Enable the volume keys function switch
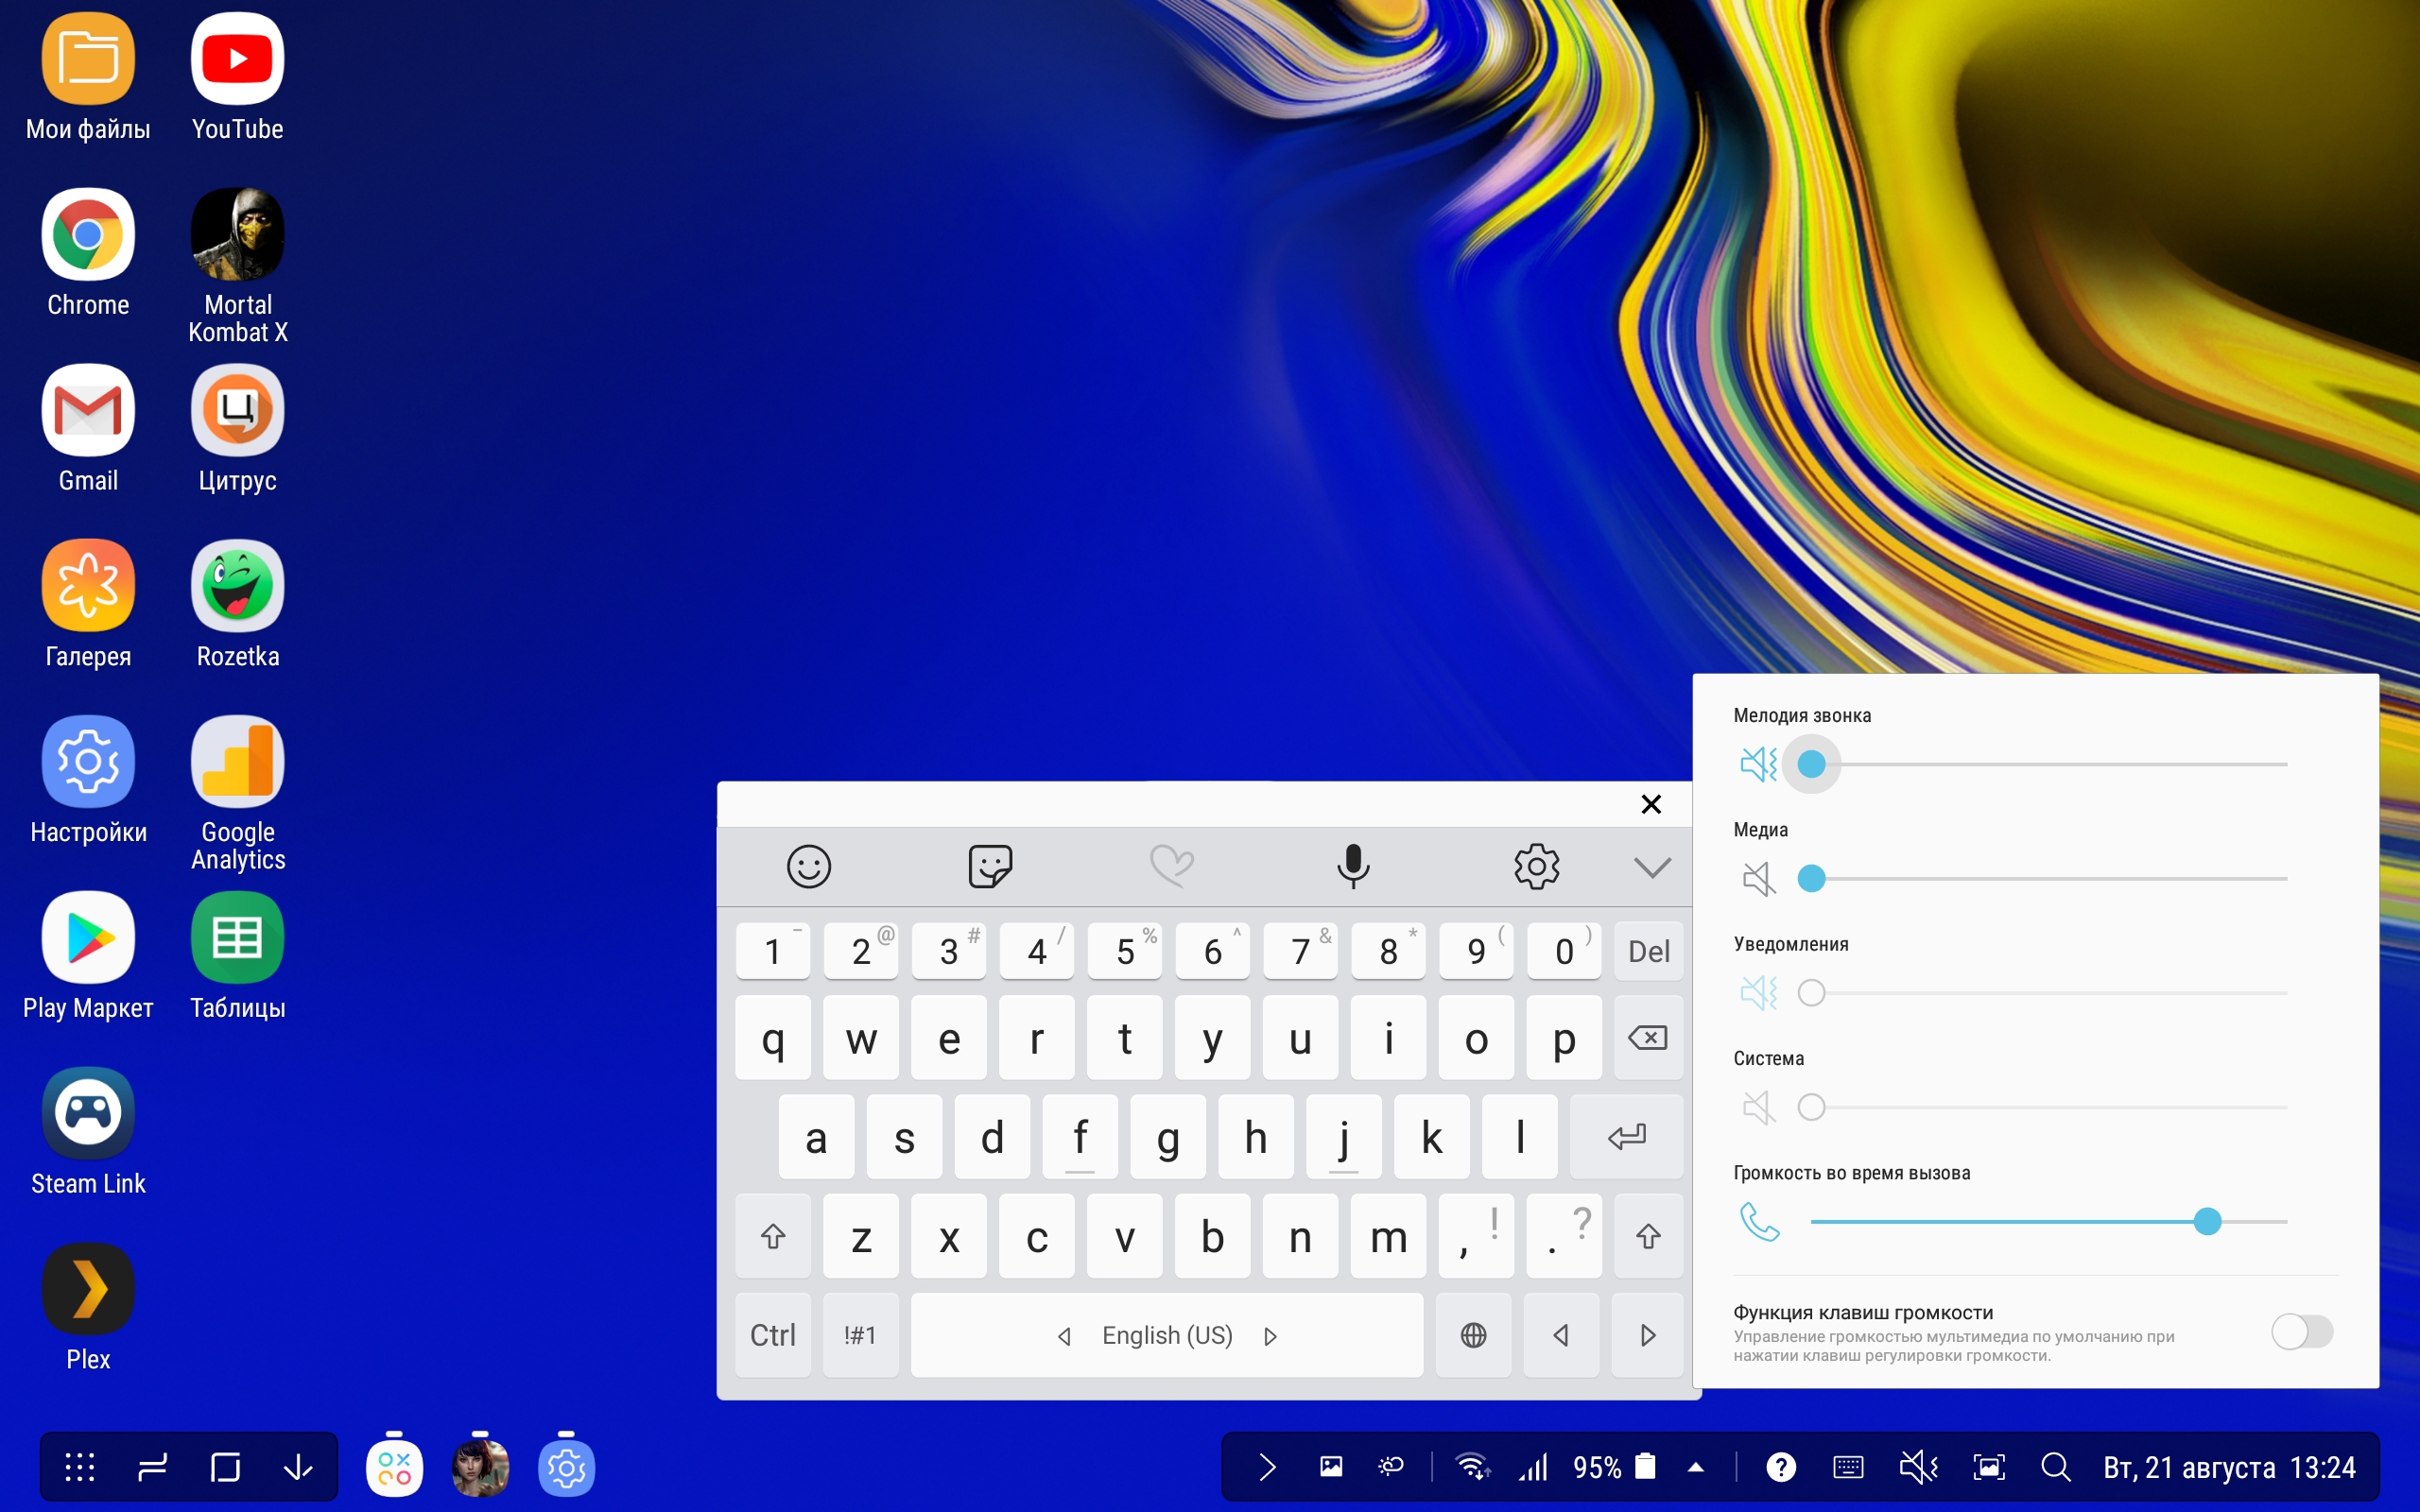This screenshot has height=1512, width=2420. [2301, 1332]
